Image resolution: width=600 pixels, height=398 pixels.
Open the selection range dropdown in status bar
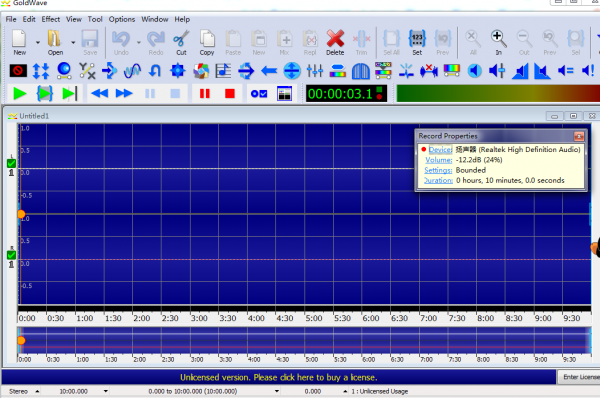coord(277,391)
